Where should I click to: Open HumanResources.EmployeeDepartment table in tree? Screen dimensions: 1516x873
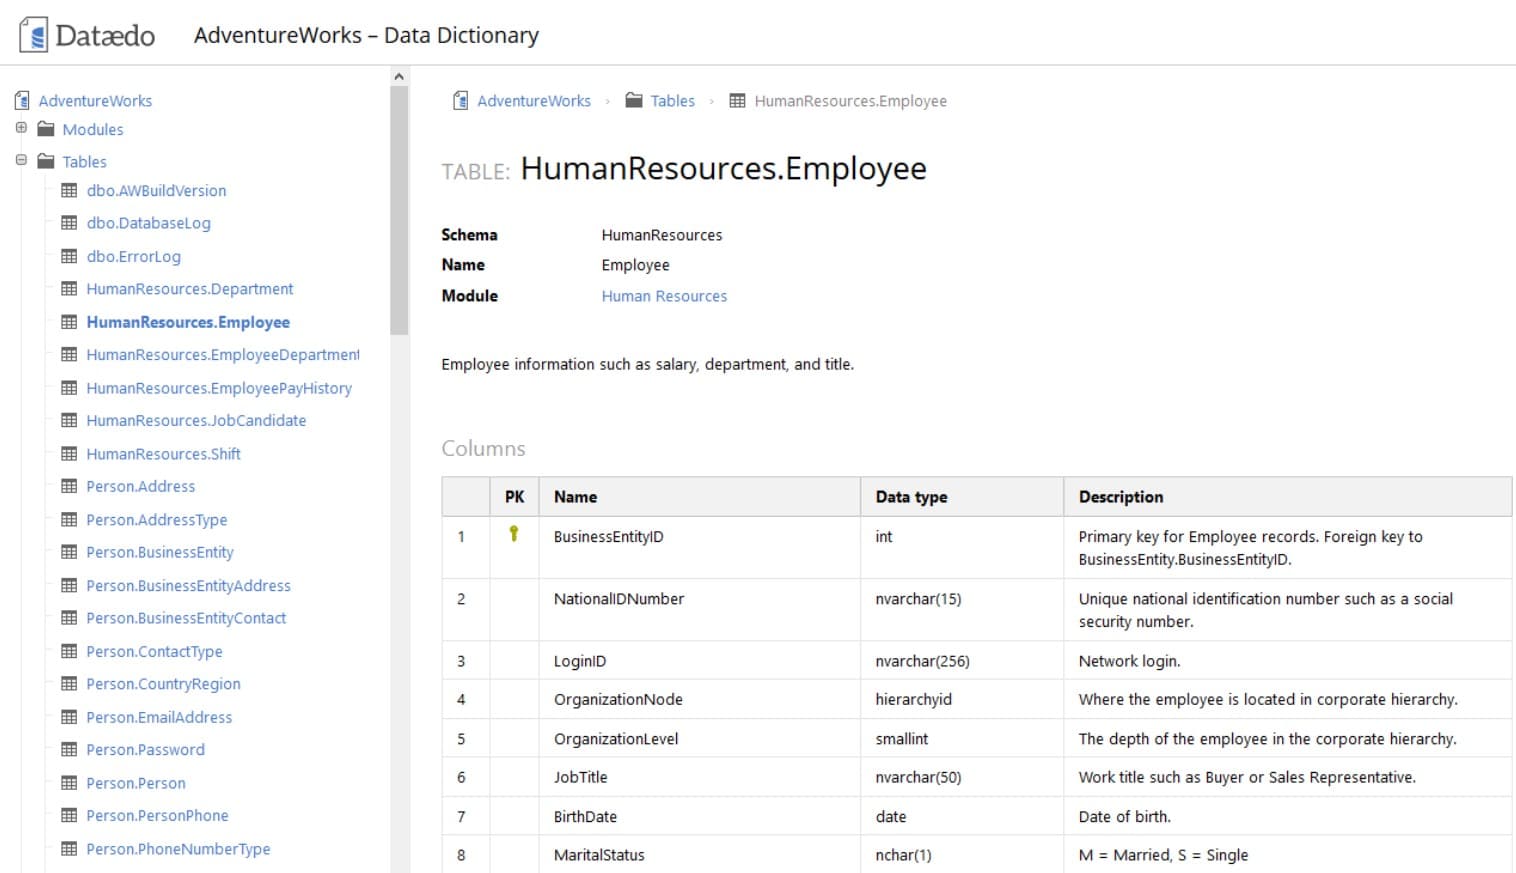pos(223,355)
